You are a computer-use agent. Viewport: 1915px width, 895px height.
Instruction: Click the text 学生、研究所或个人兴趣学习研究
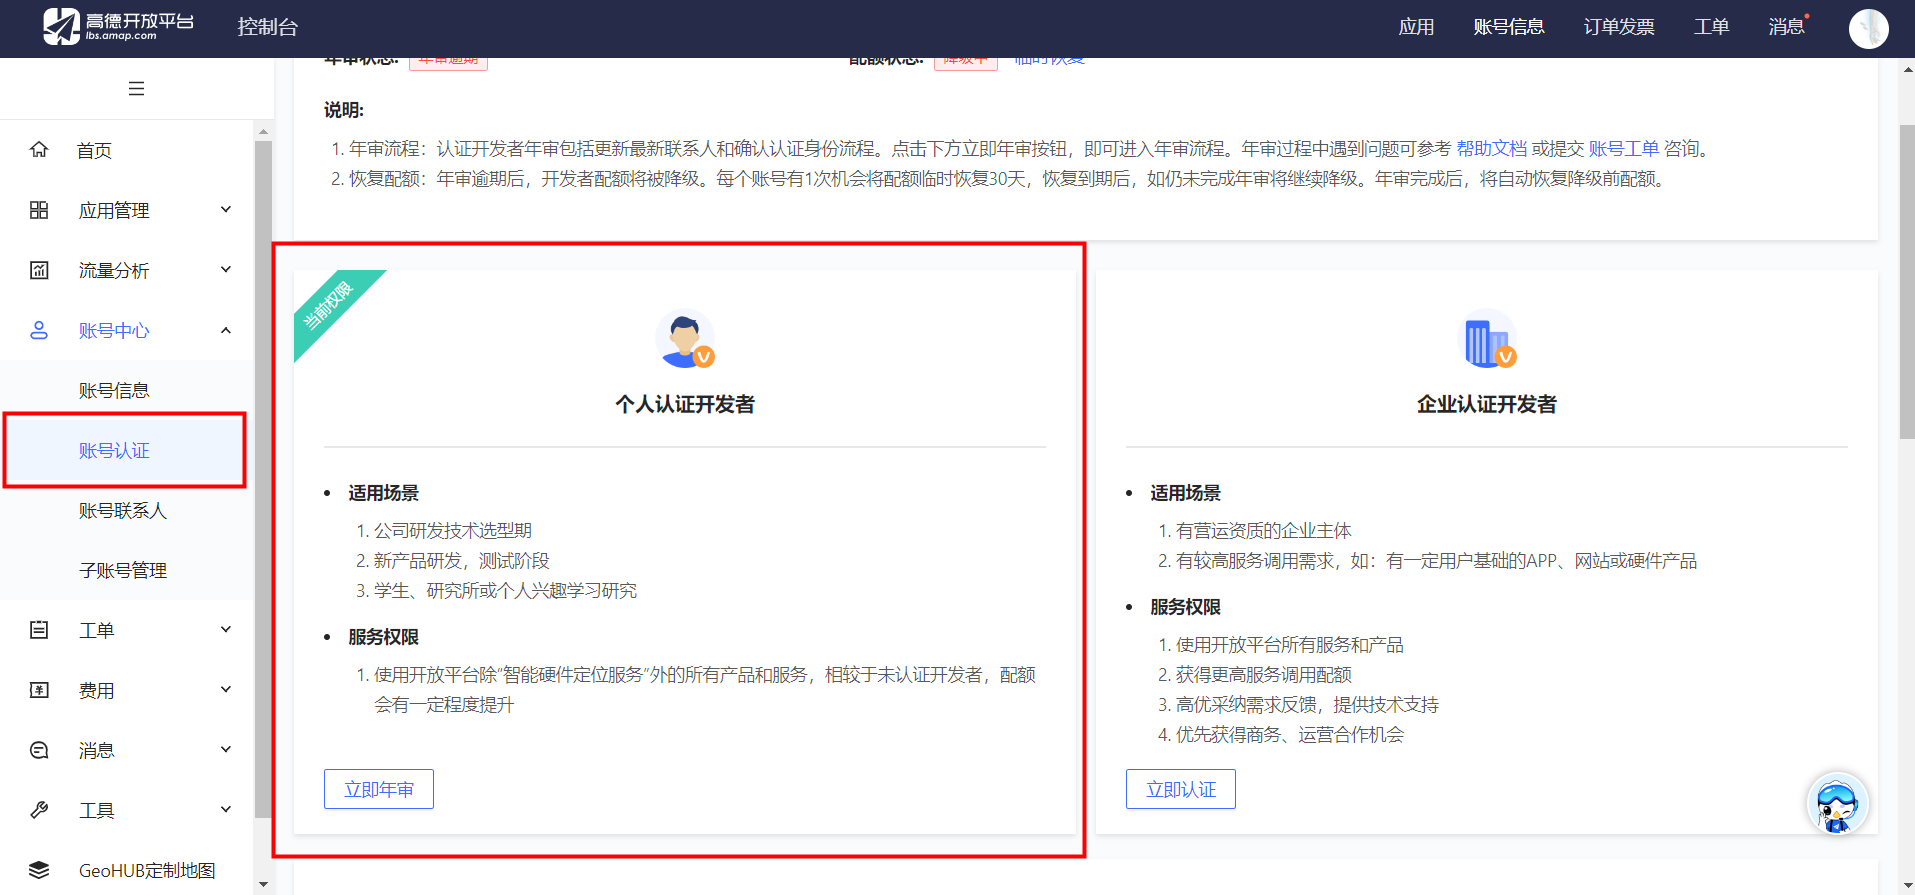click(x=505, y=590)
